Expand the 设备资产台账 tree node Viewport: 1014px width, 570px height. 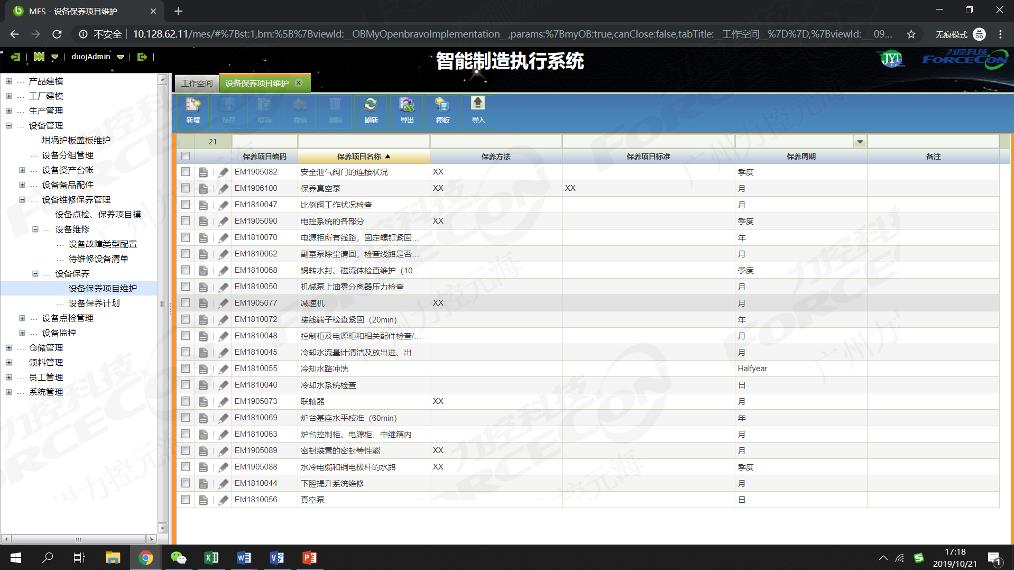(x=22, y=170)
